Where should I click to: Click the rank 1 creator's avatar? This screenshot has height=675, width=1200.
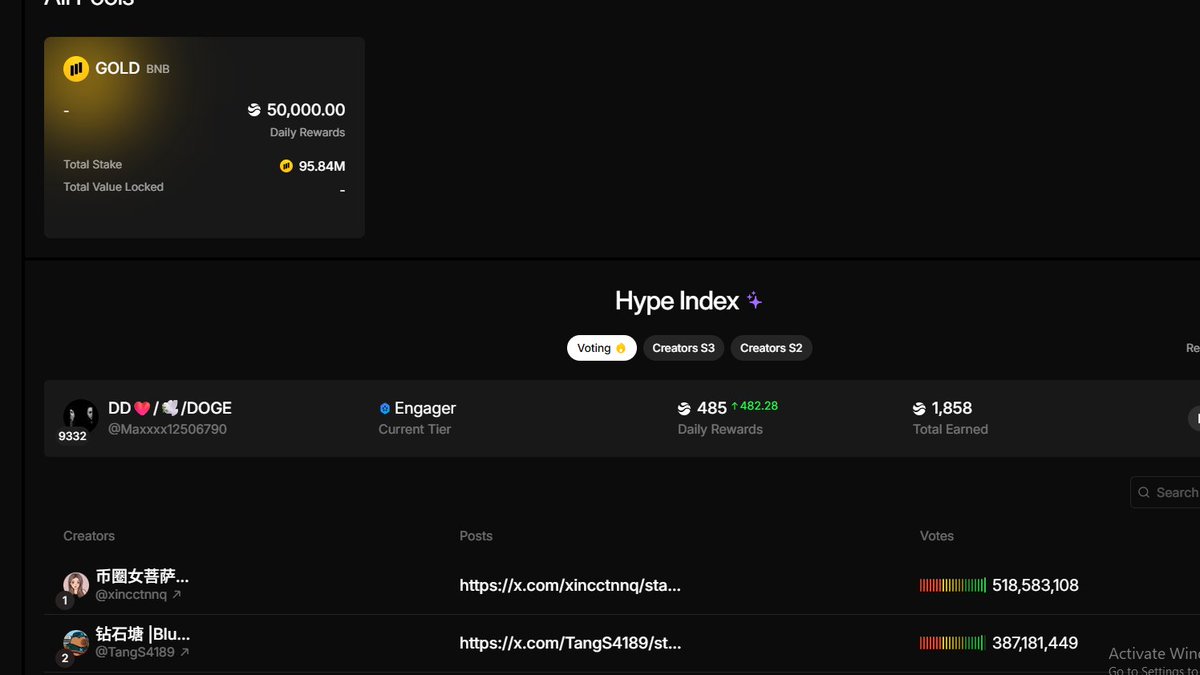pos(75,585)
